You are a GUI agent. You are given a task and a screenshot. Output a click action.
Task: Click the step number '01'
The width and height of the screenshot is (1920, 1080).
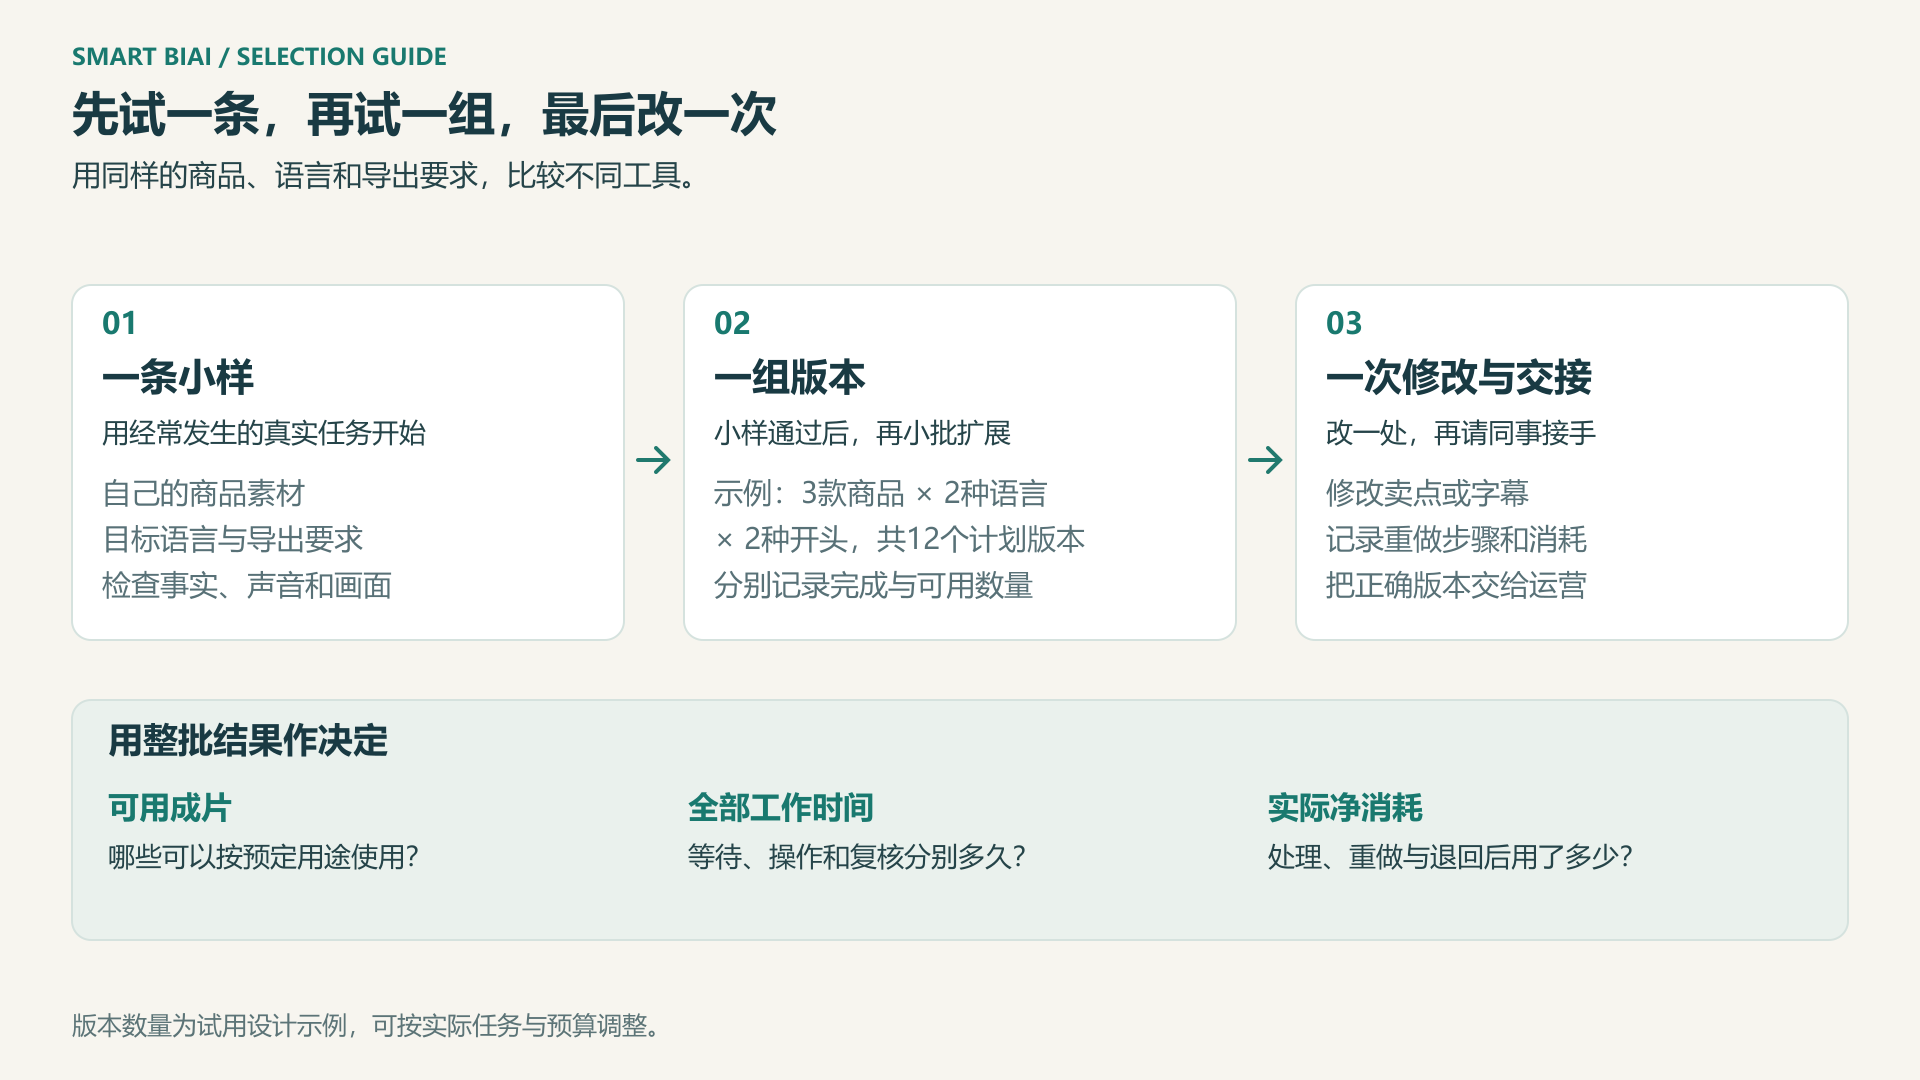pyautogui.click(x=119, y=323)
